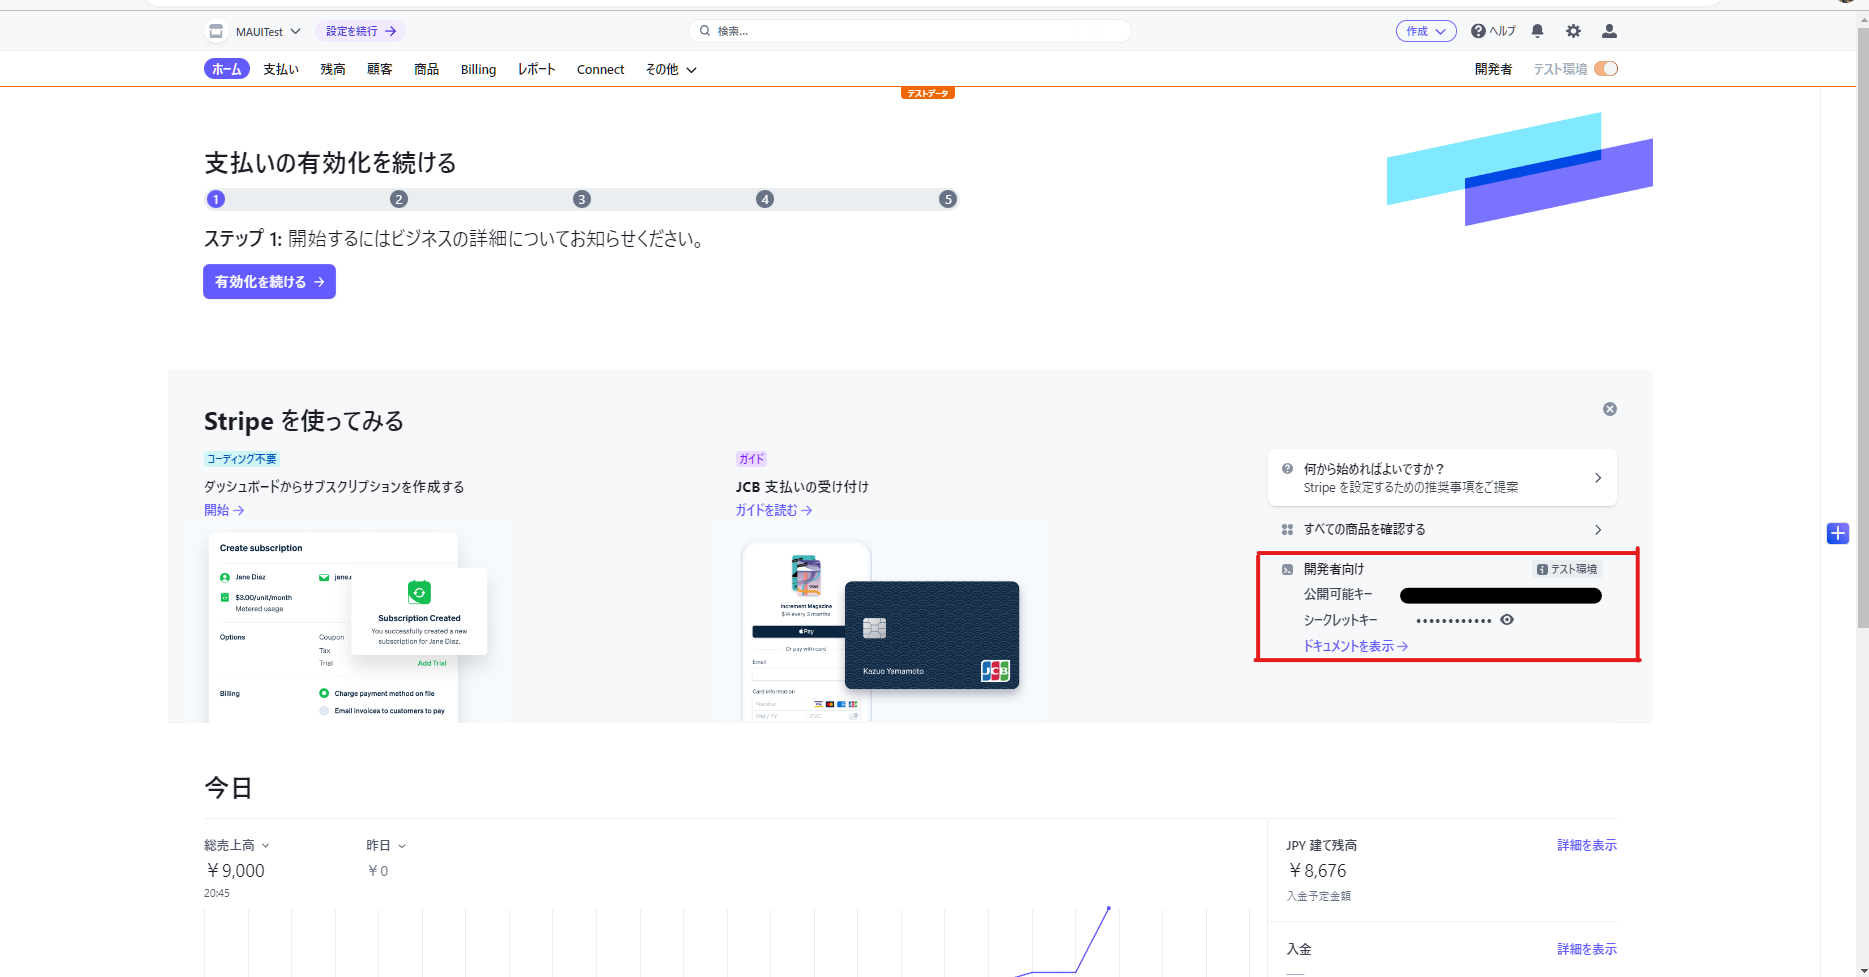The width and height of the screenshot is (1869, 977).
Task: Click step 4 circle in progress bar
Action: (x=765, y=199)
